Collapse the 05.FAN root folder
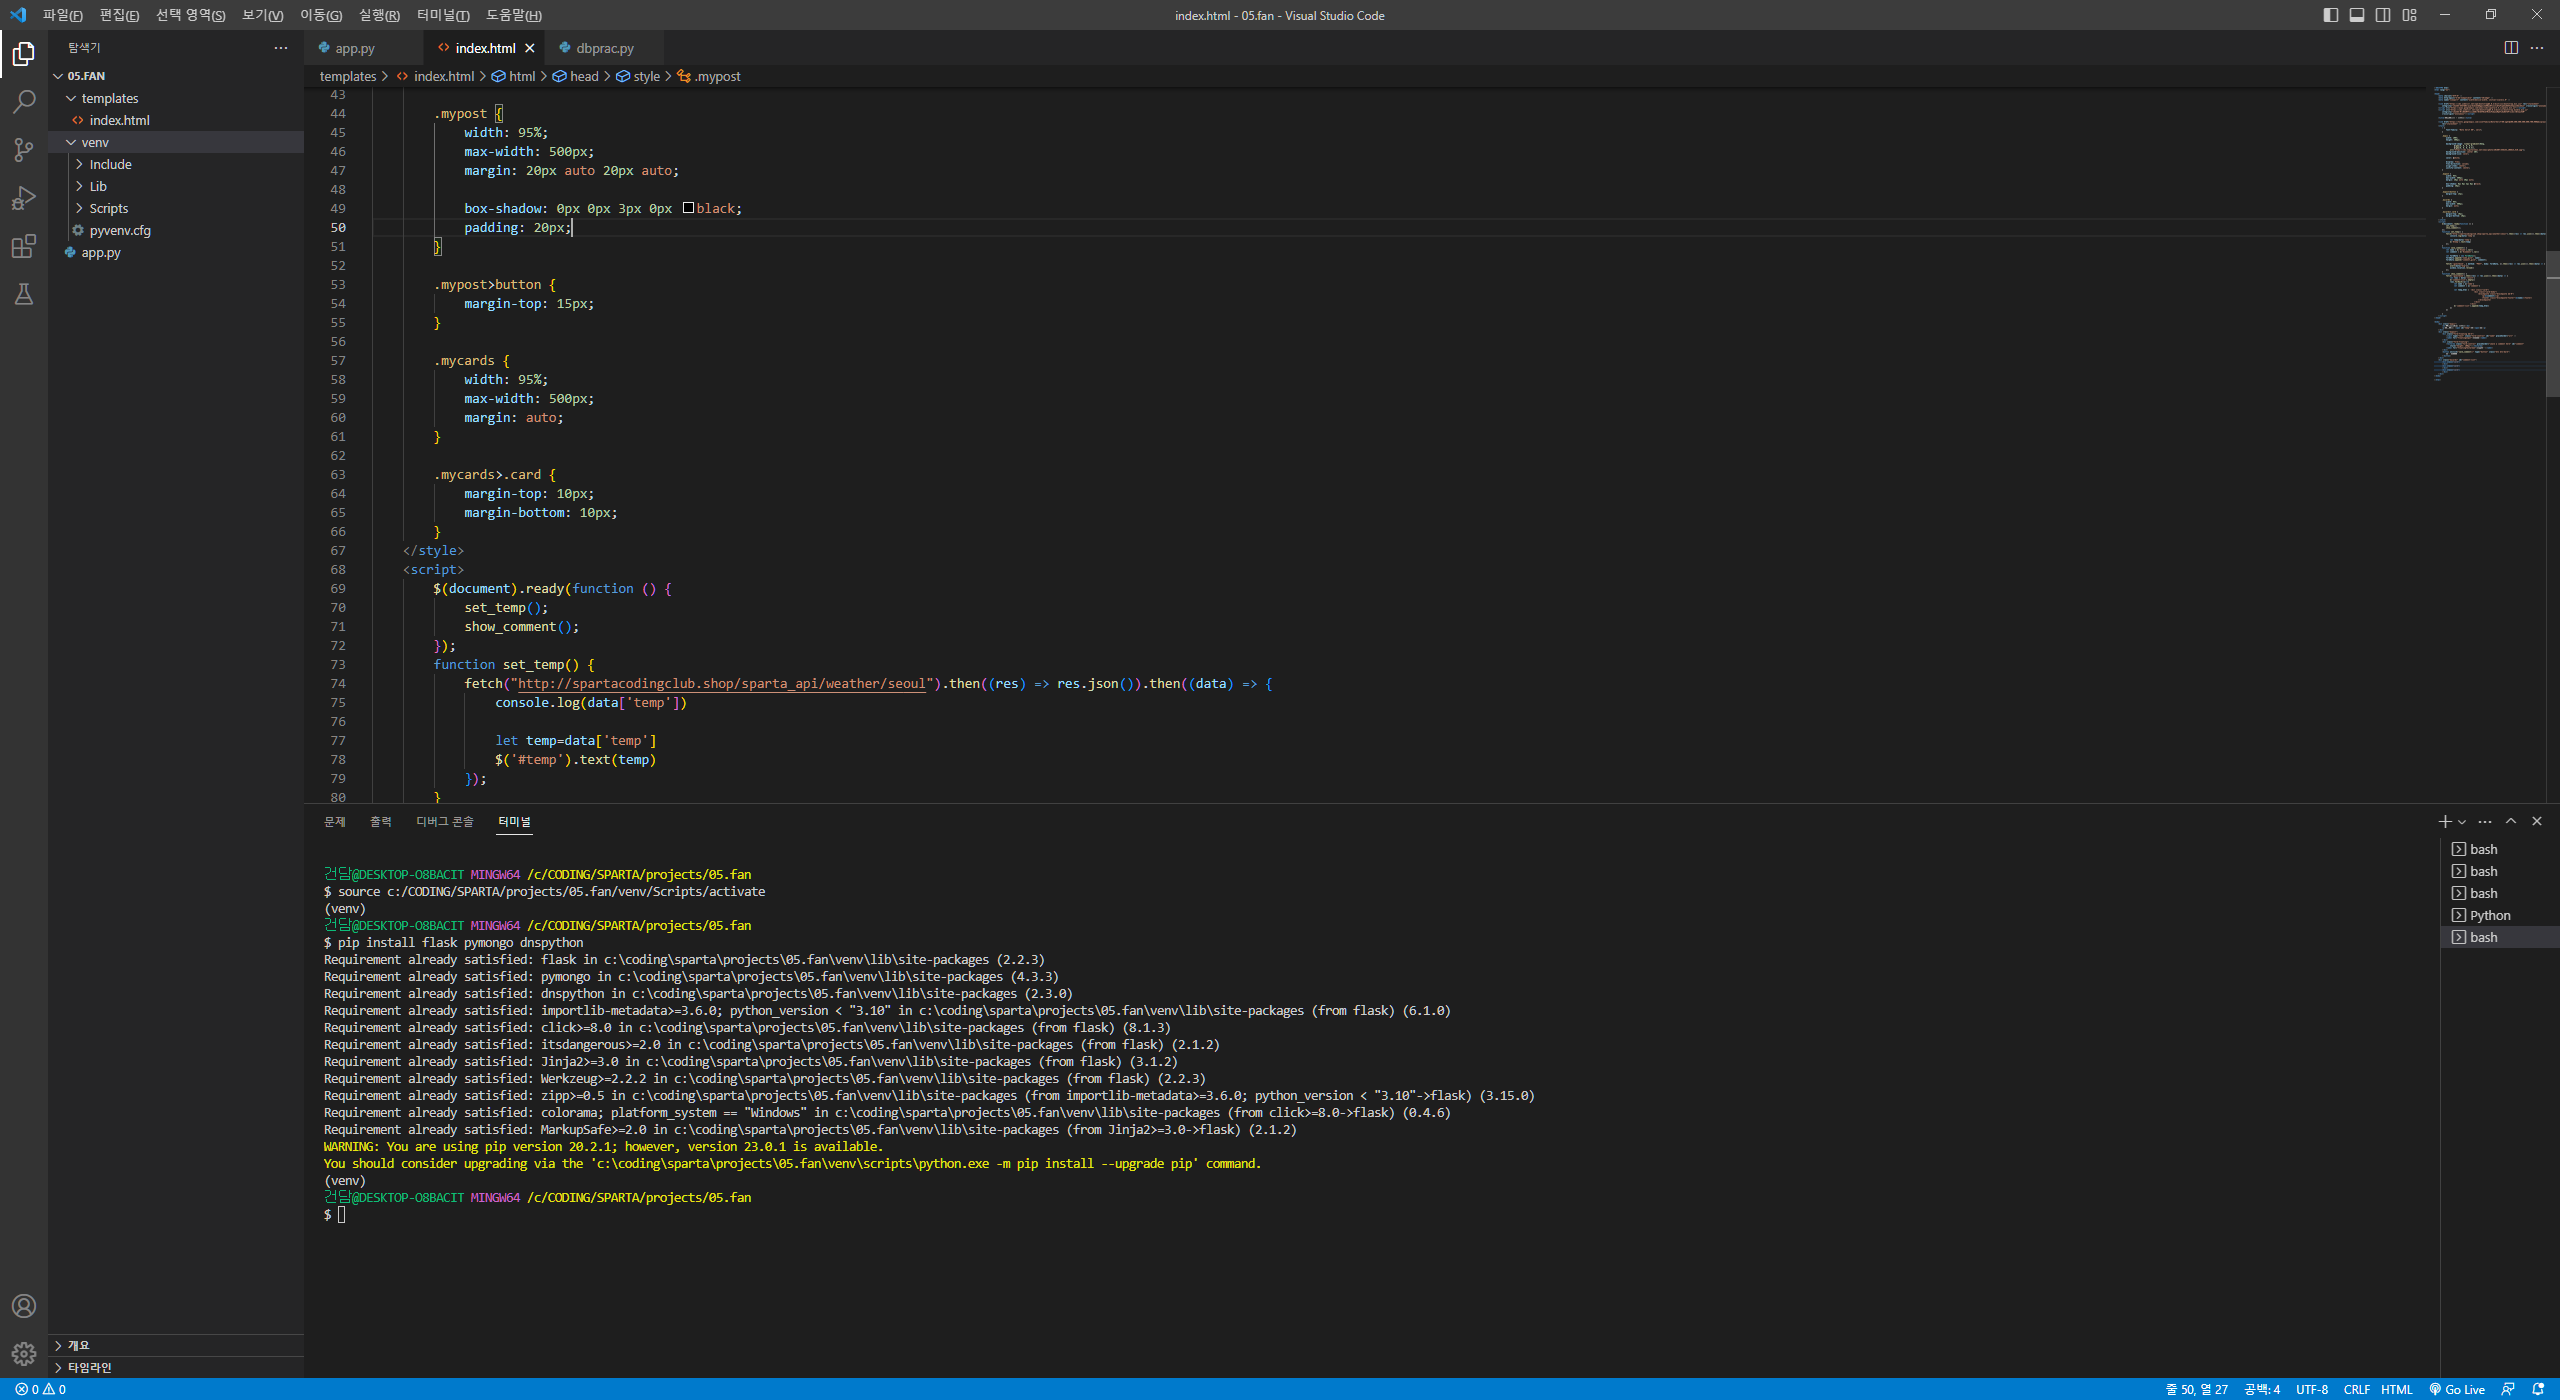Screen dimensions: 2560x1400 (58, 76)
